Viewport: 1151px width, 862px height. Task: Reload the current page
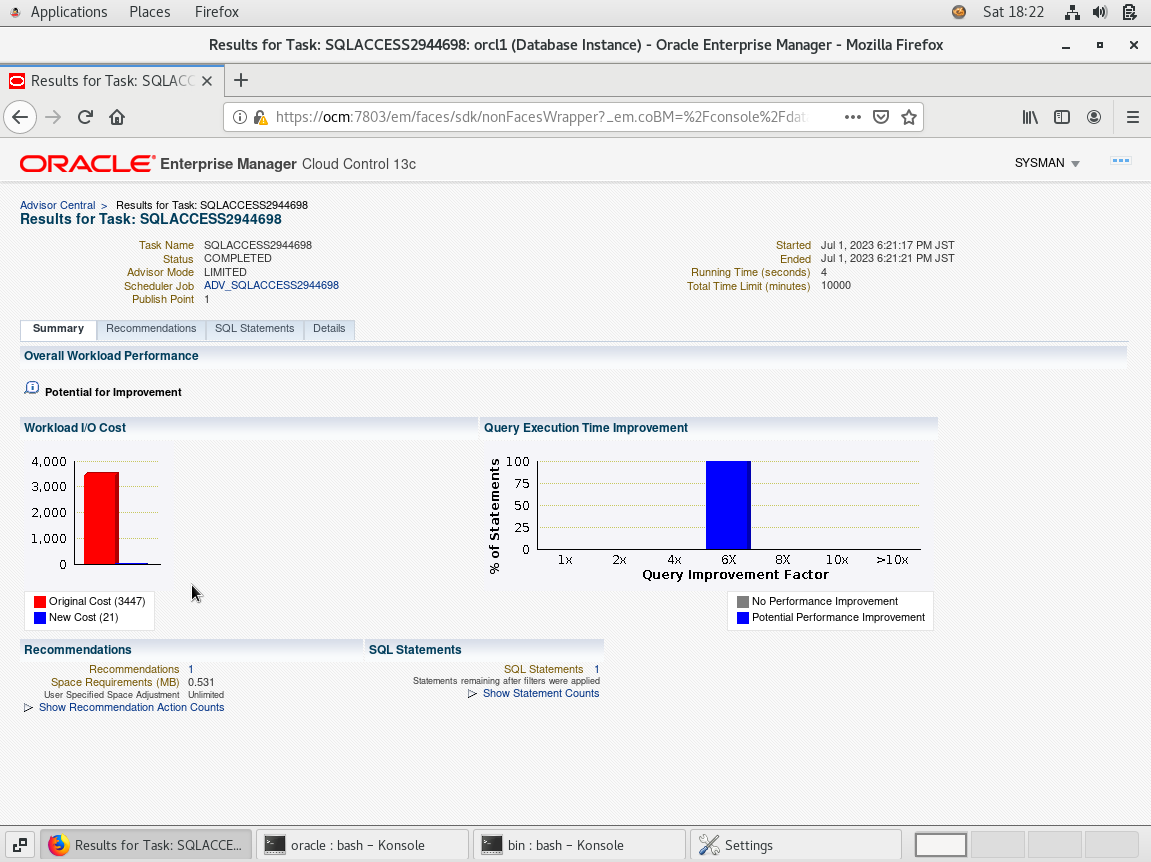point(85,117)
